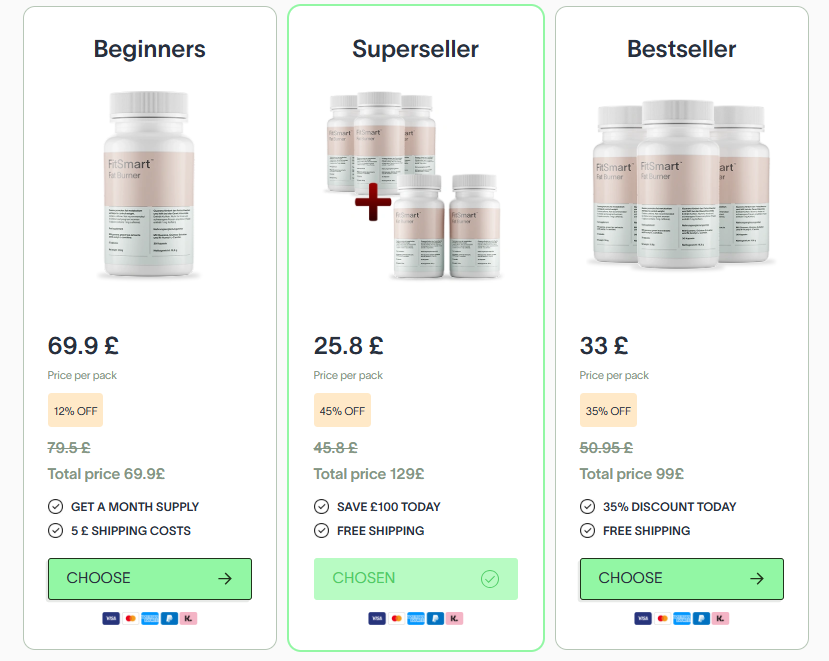This screenshot has width=829, height=661.
Task: Select the Beginners plan heading
Action: 150,49
